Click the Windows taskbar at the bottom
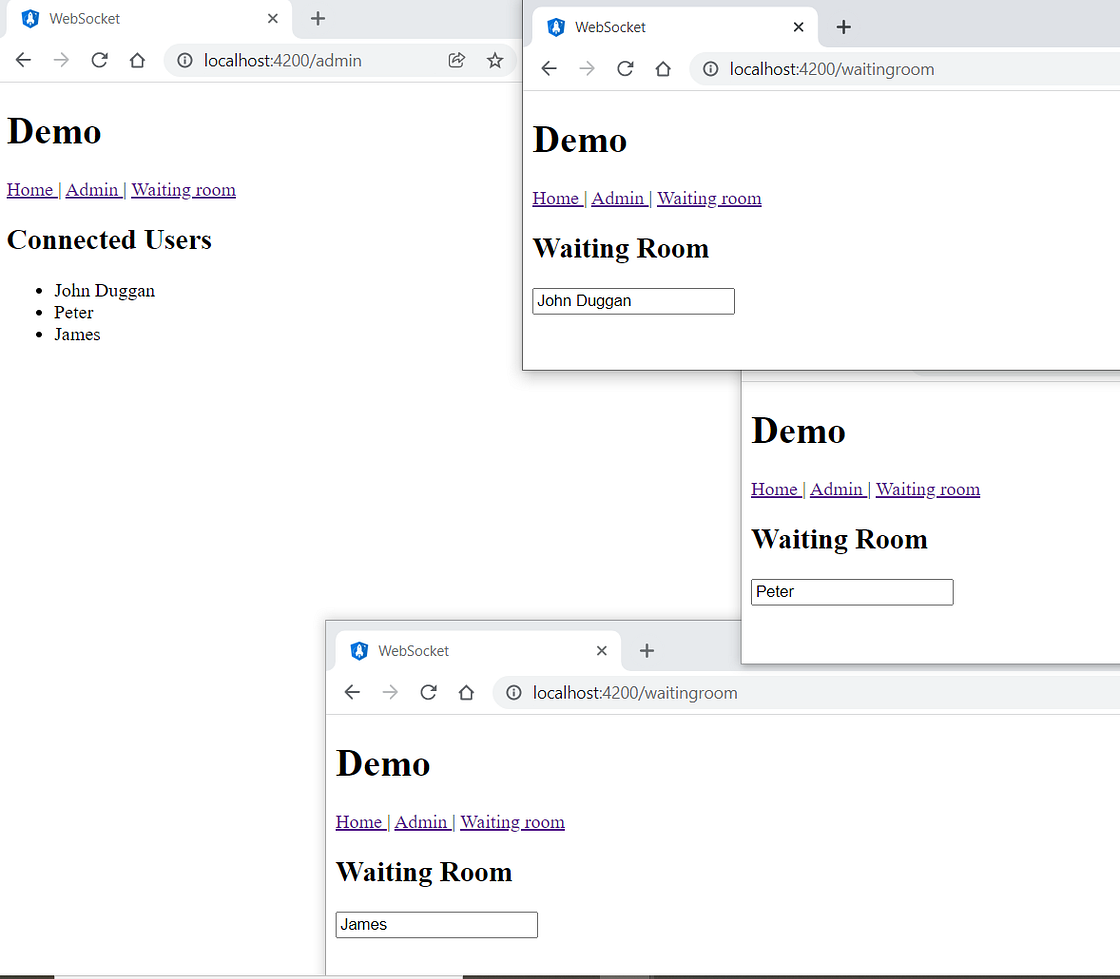1120x979 pixels. pyautogui.click(x=560, y=972)
